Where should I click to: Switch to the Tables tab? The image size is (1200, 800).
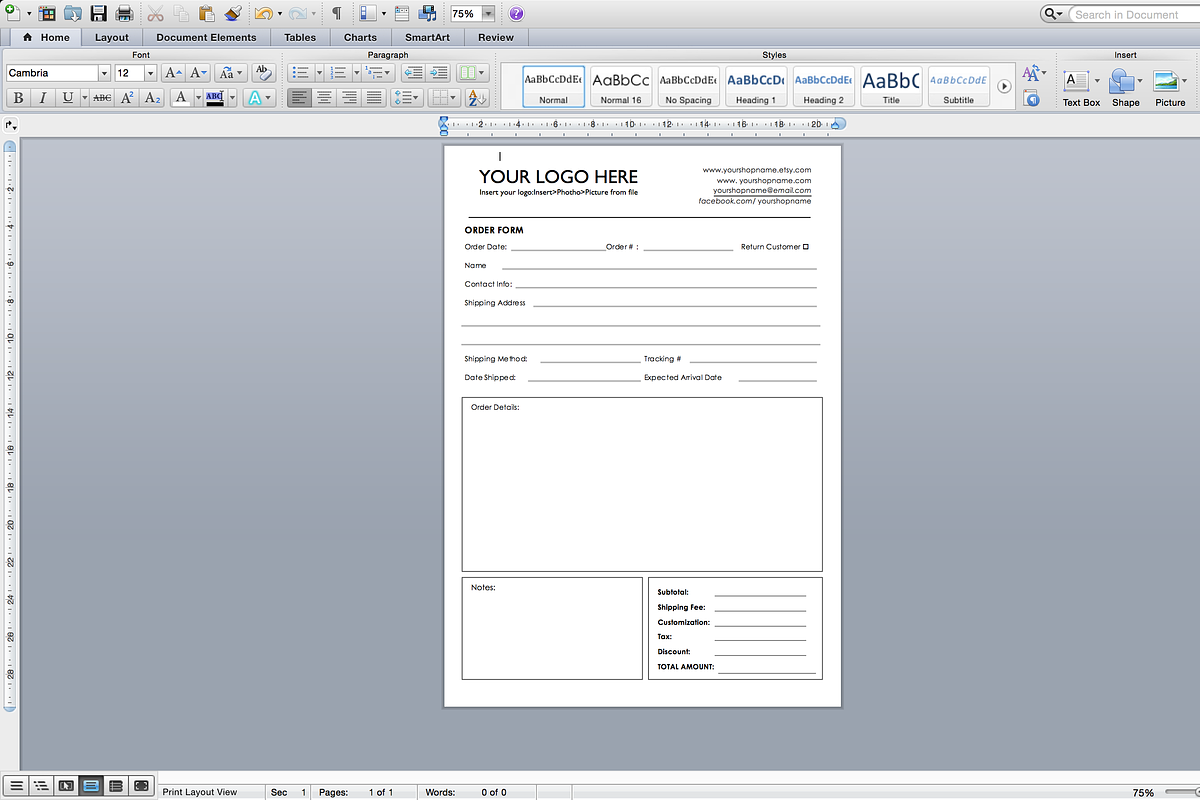click(300, 37)
